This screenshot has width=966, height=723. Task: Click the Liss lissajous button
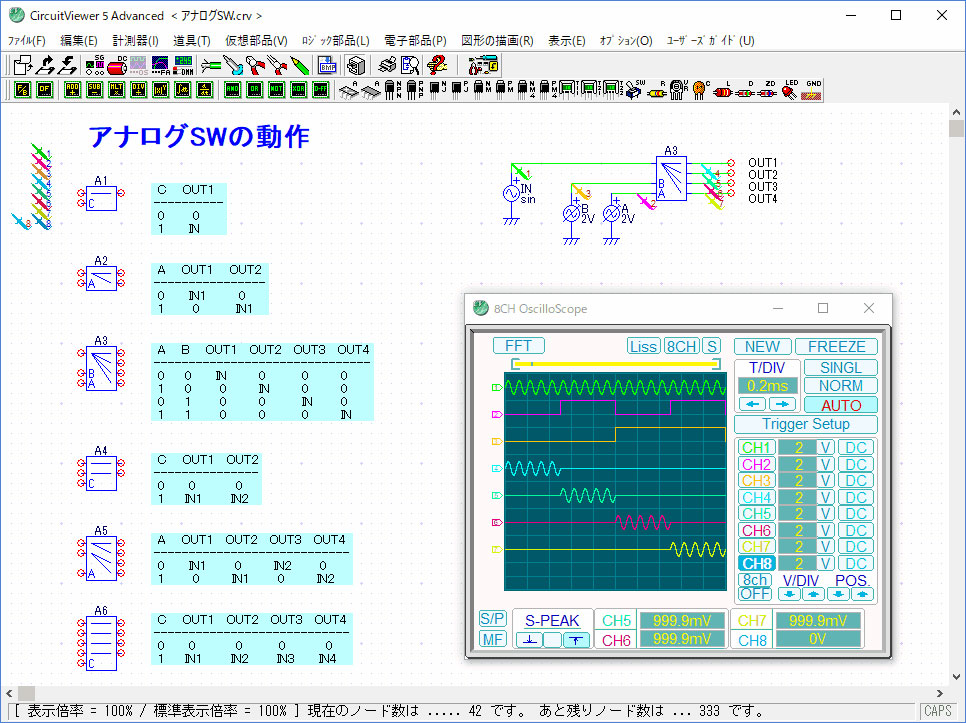(x=644, y=346)
